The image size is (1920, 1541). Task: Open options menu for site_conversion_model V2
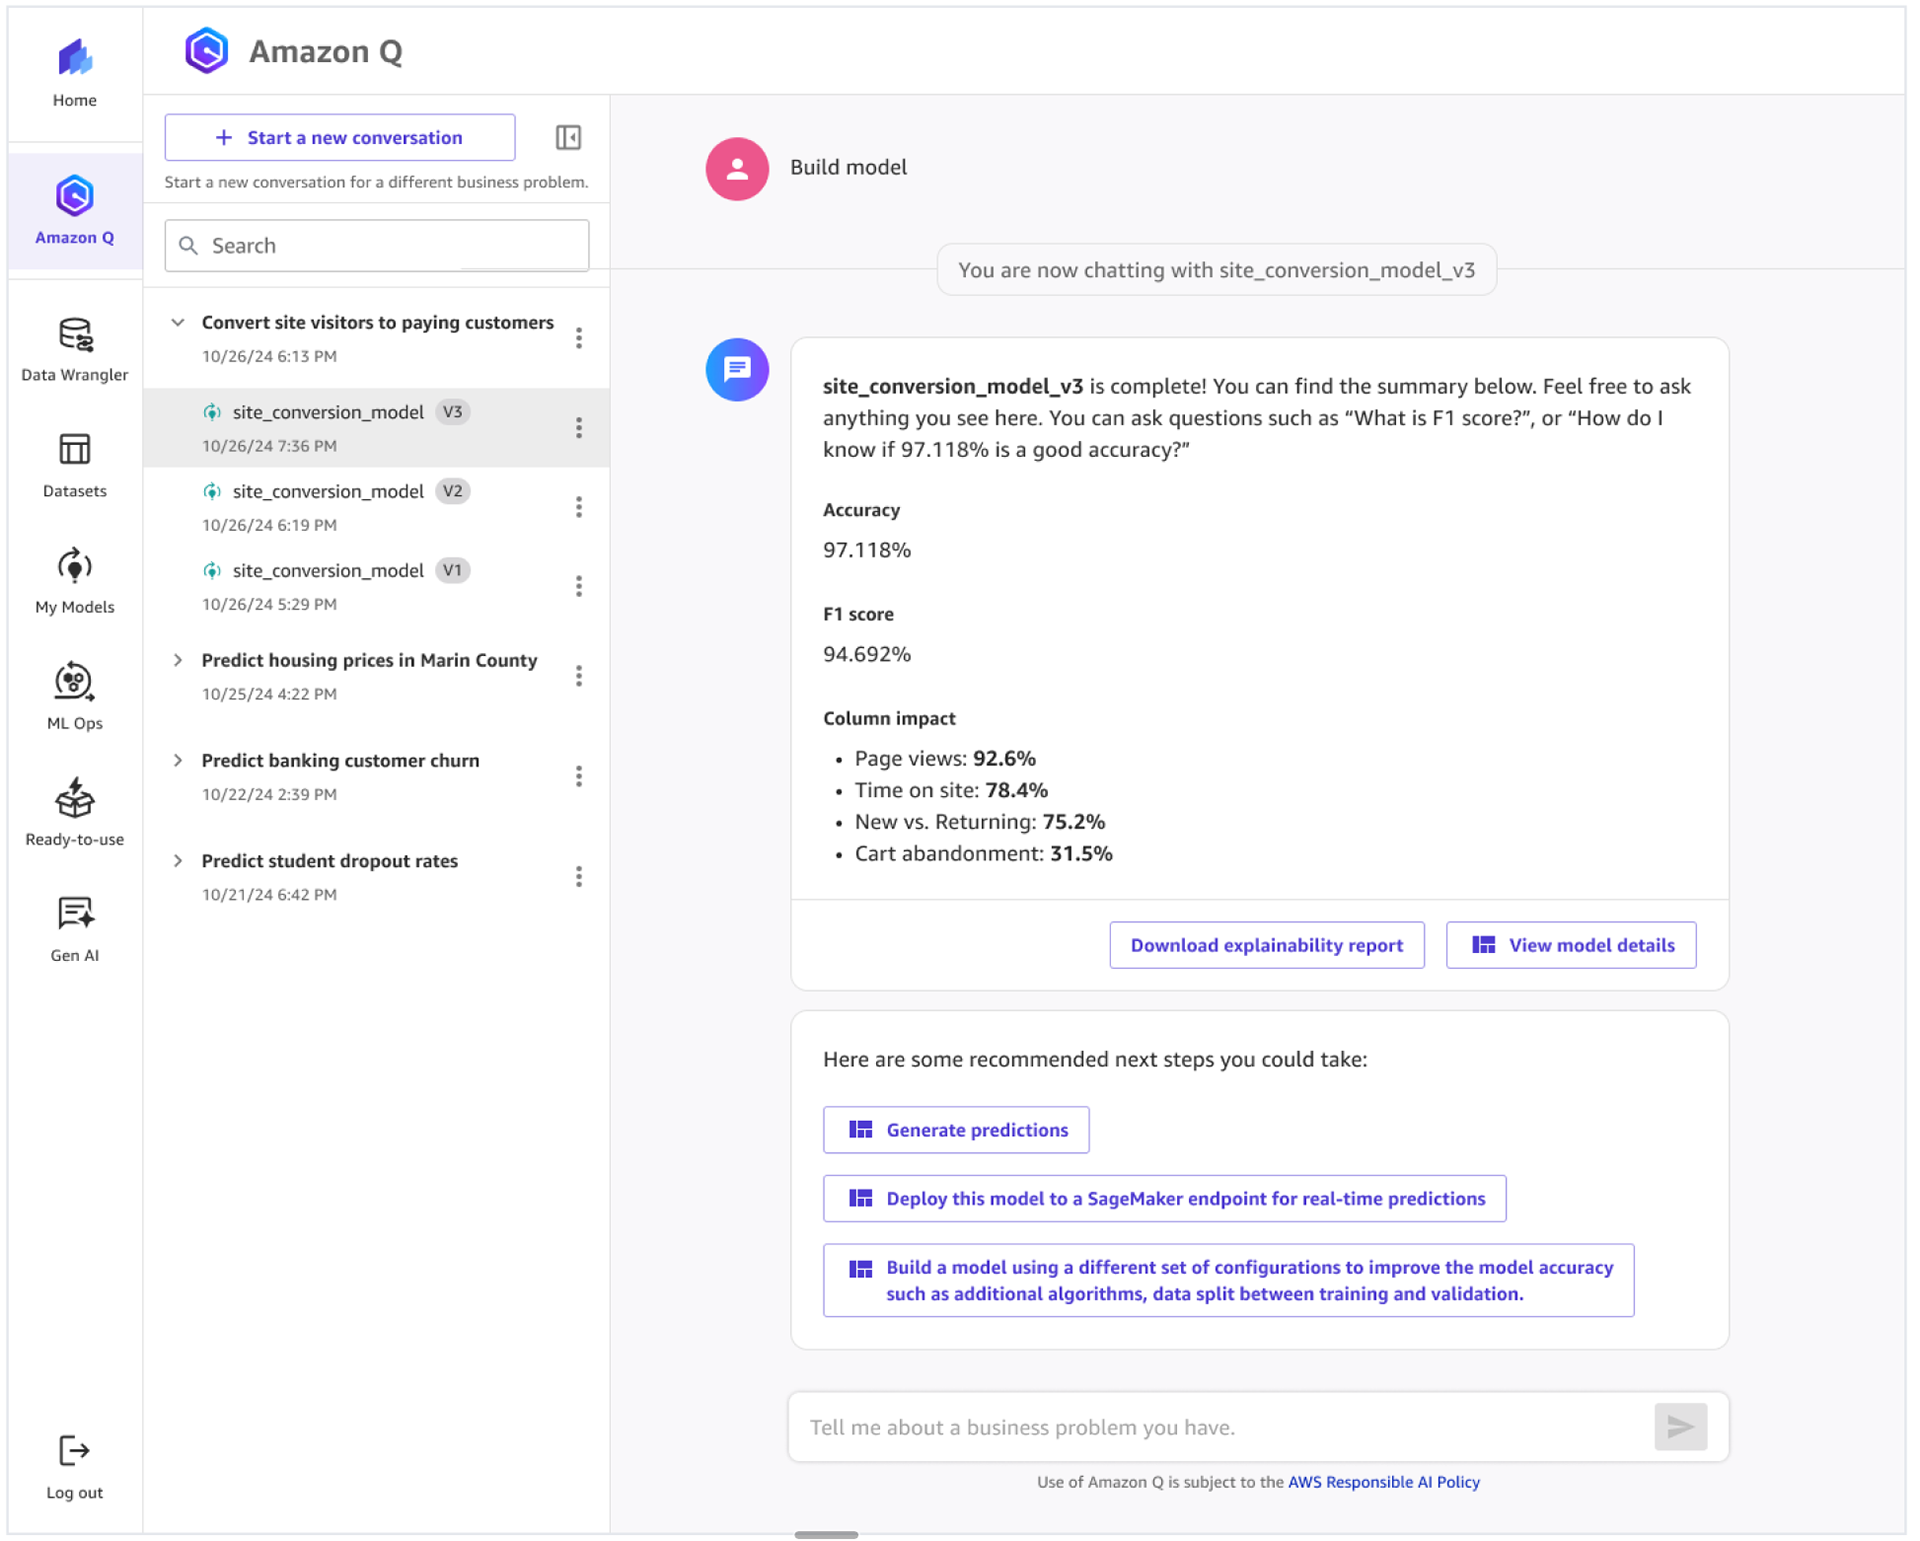[579, 507]
